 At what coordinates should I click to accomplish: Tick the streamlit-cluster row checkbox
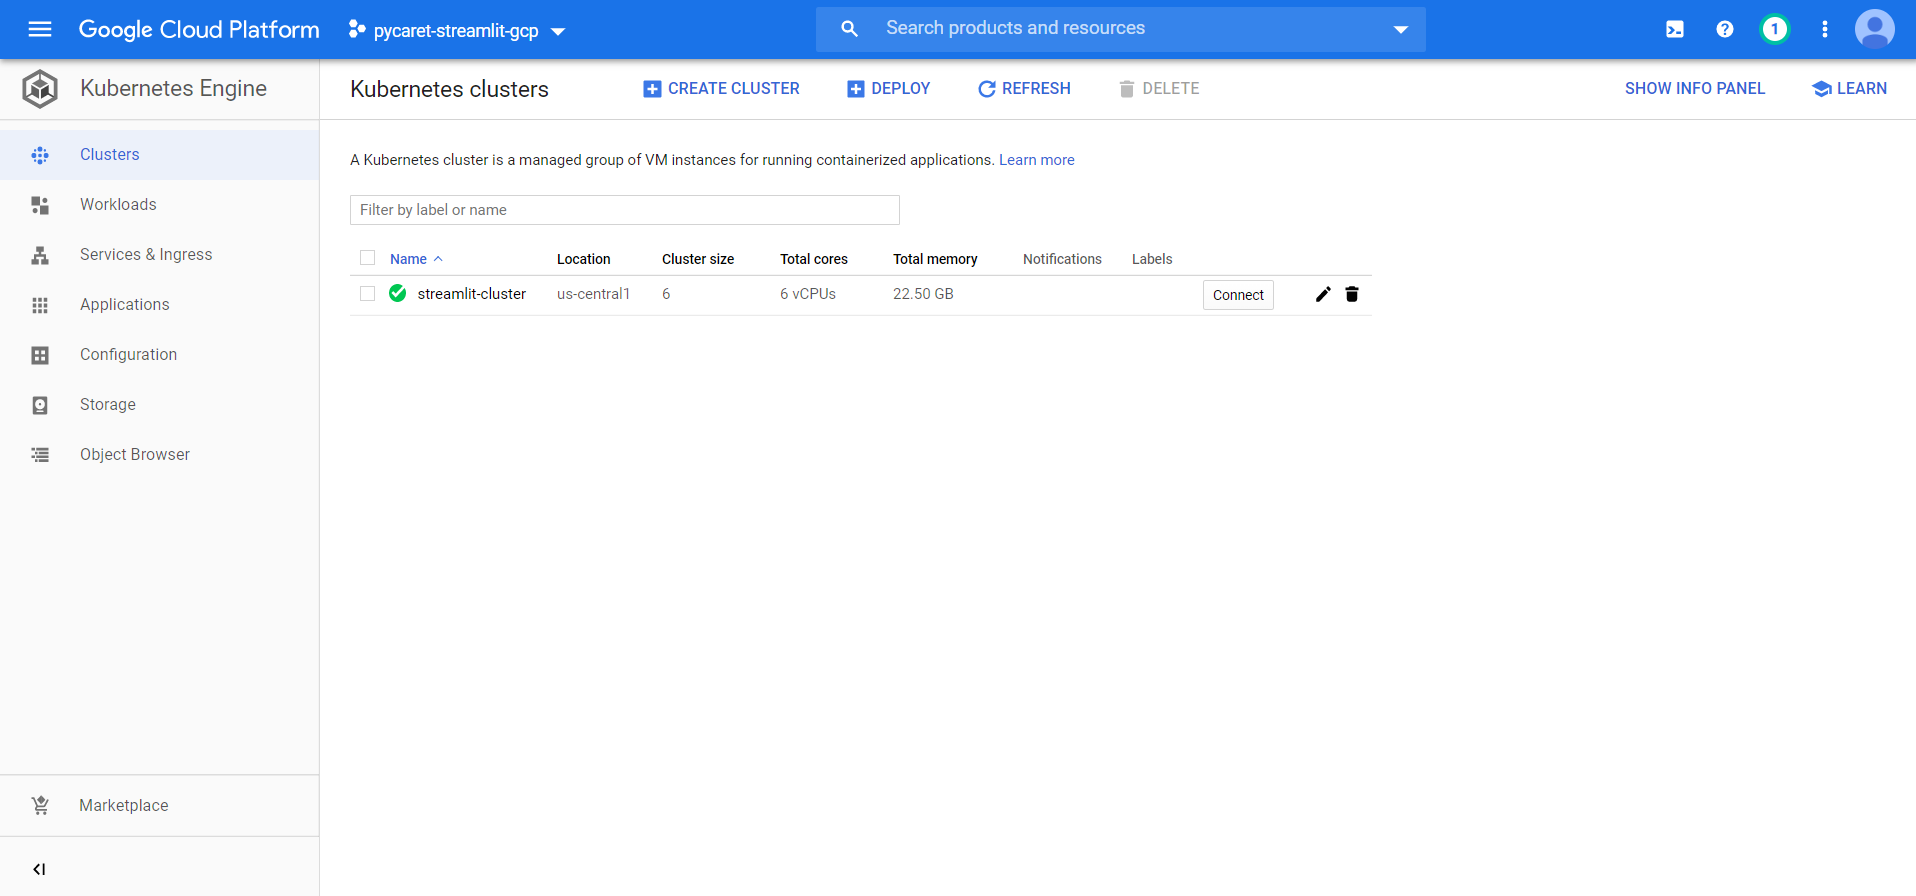tap(368, 294)
